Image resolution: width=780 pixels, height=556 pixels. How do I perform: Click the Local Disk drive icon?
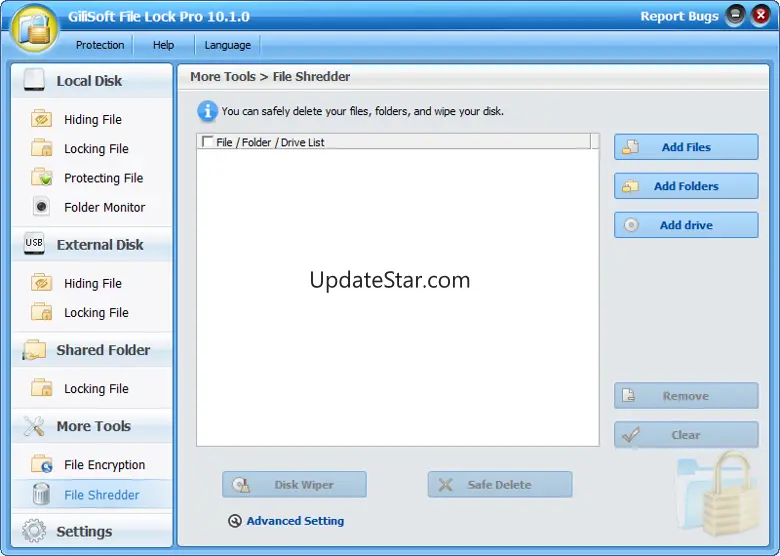[x=34, y=80]
